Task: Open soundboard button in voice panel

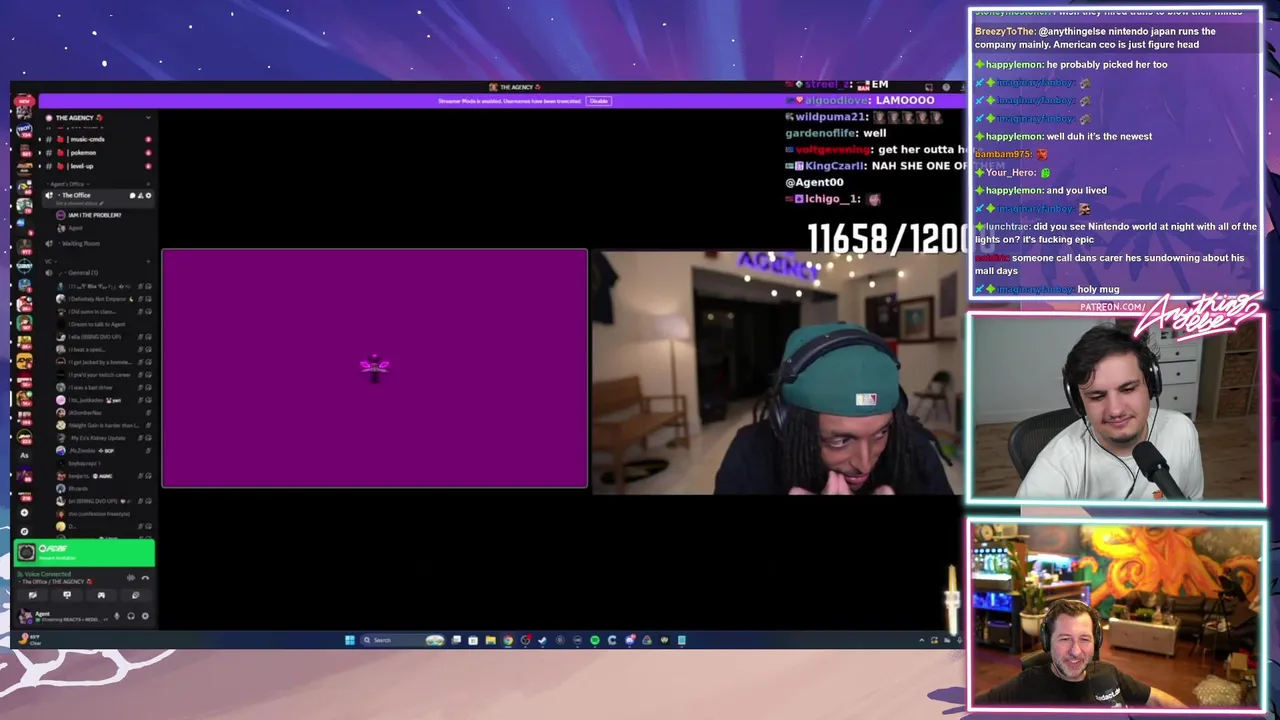Action: [x=136, y=595]
